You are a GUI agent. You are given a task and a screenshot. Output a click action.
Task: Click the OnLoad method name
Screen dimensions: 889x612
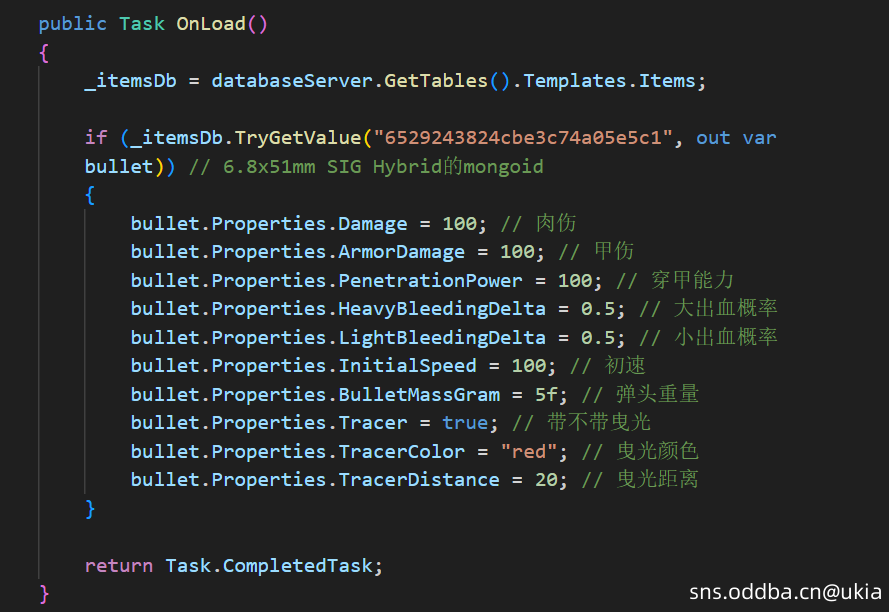tap(211, 24)
